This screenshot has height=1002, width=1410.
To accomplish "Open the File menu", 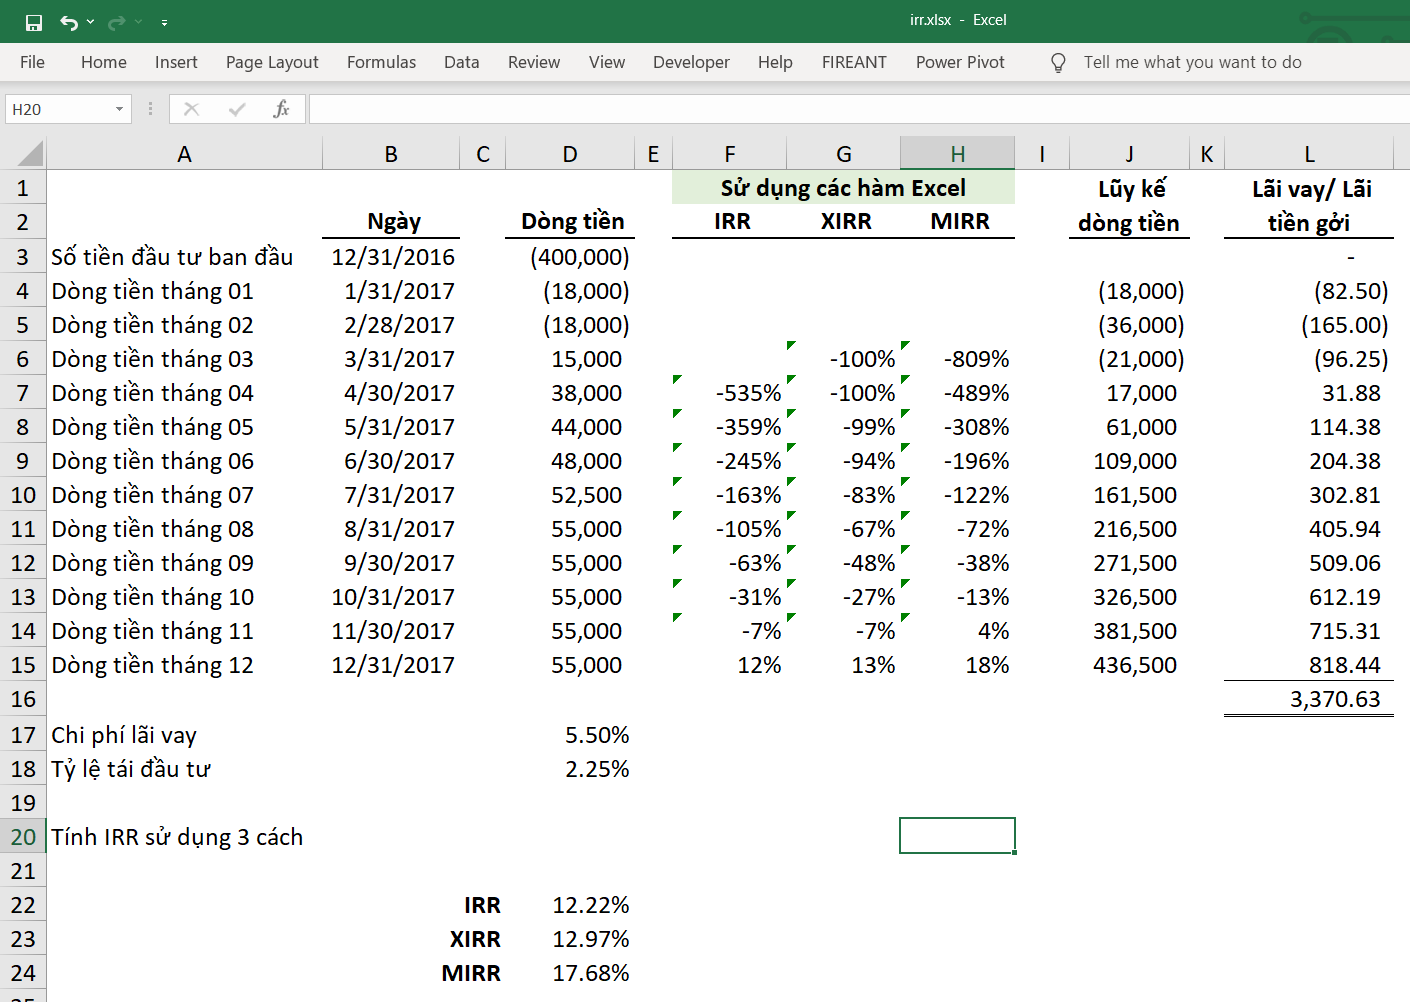I will coord(32,62).
